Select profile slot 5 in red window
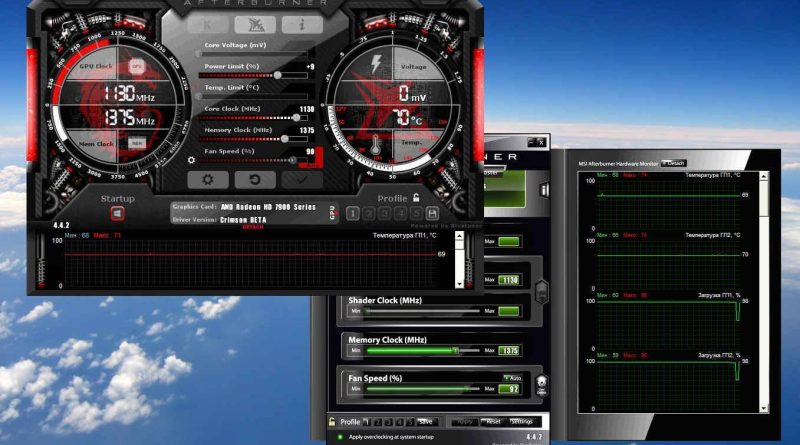 pos(416,213)
